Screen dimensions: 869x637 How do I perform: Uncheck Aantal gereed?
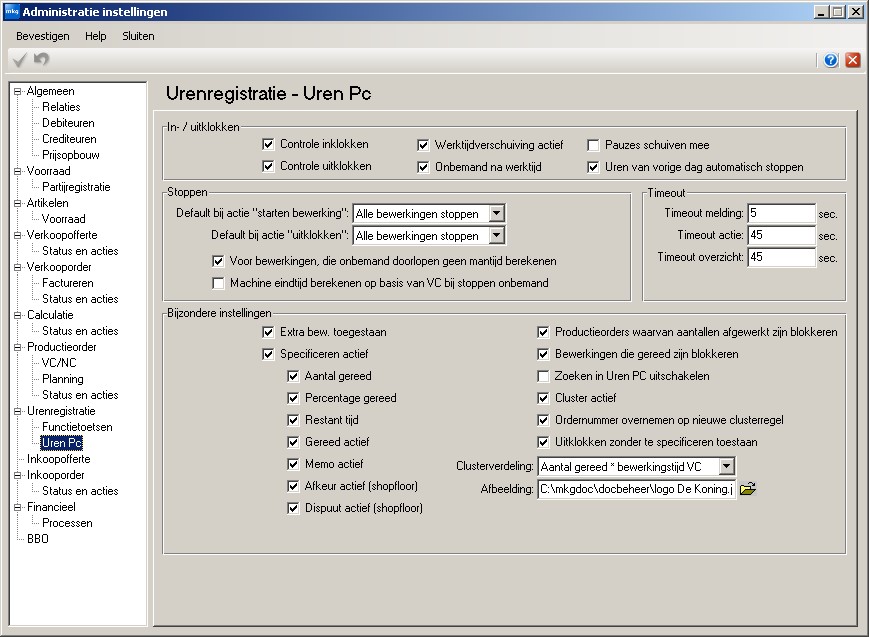[293, 376]
